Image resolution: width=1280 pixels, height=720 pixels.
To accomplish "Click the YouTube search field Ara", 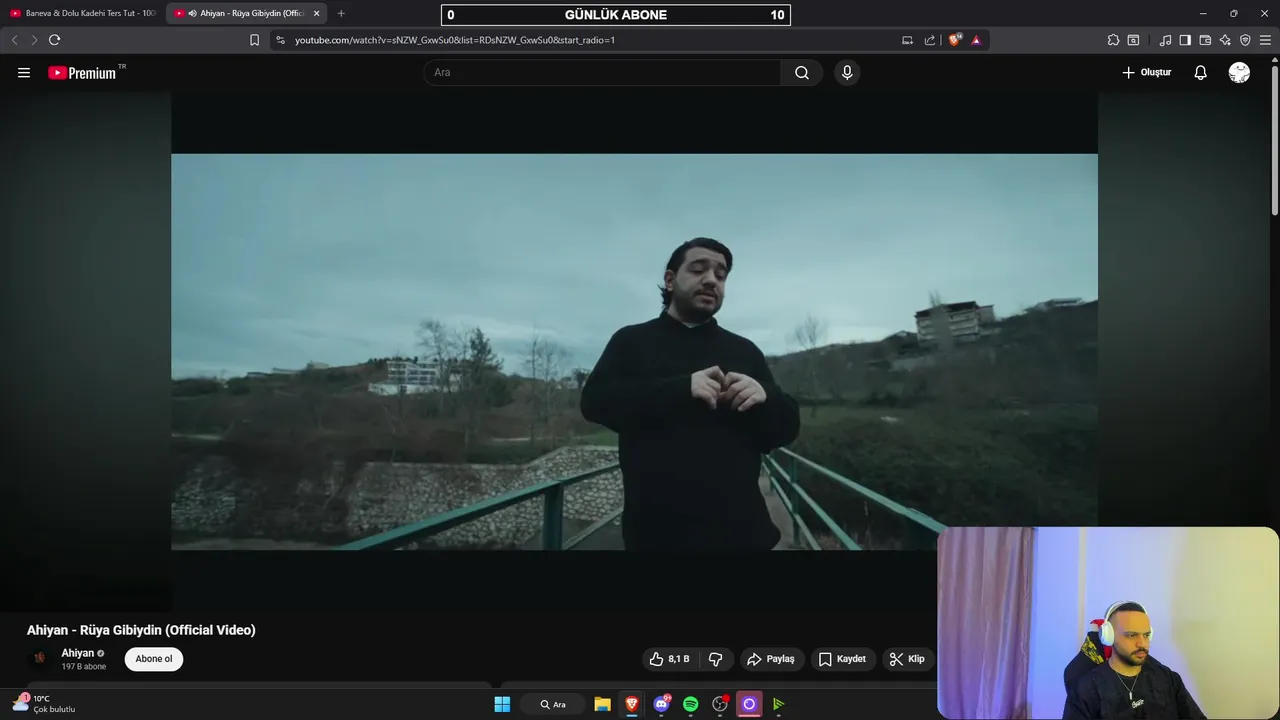I will [603, 73].
